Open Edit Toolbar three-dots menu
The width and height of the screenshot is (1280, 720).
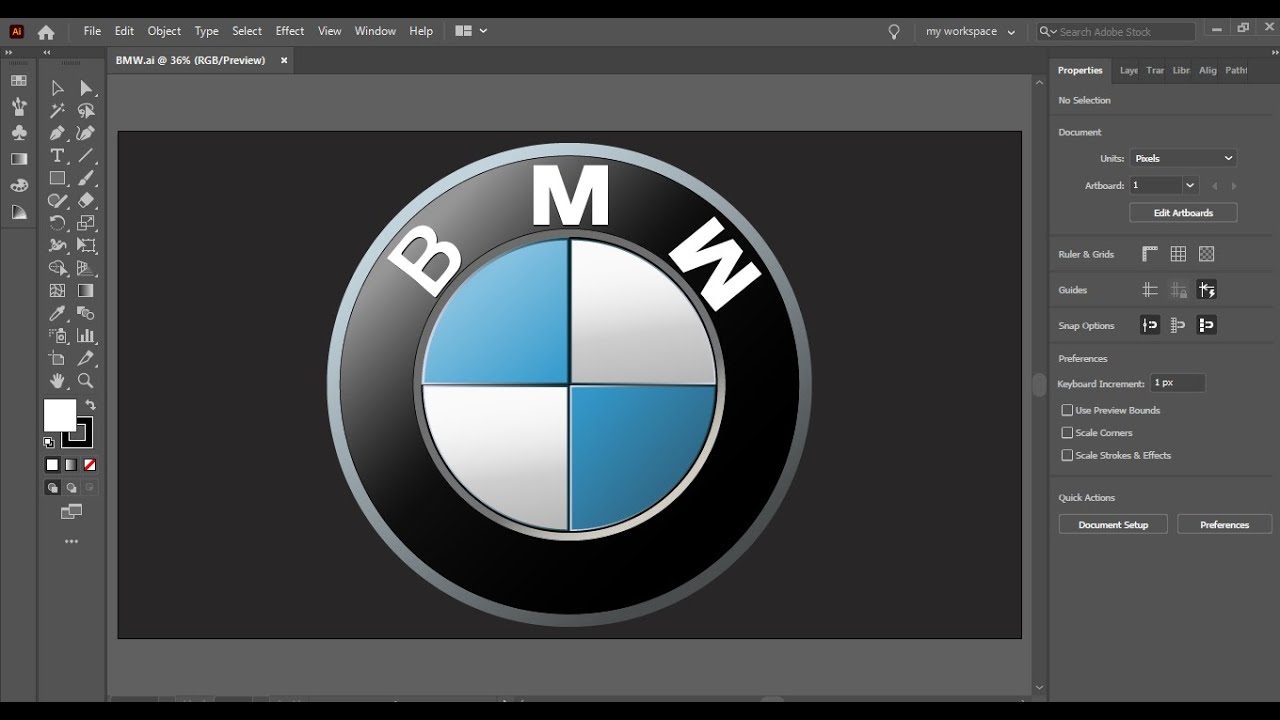click(71, 541)
